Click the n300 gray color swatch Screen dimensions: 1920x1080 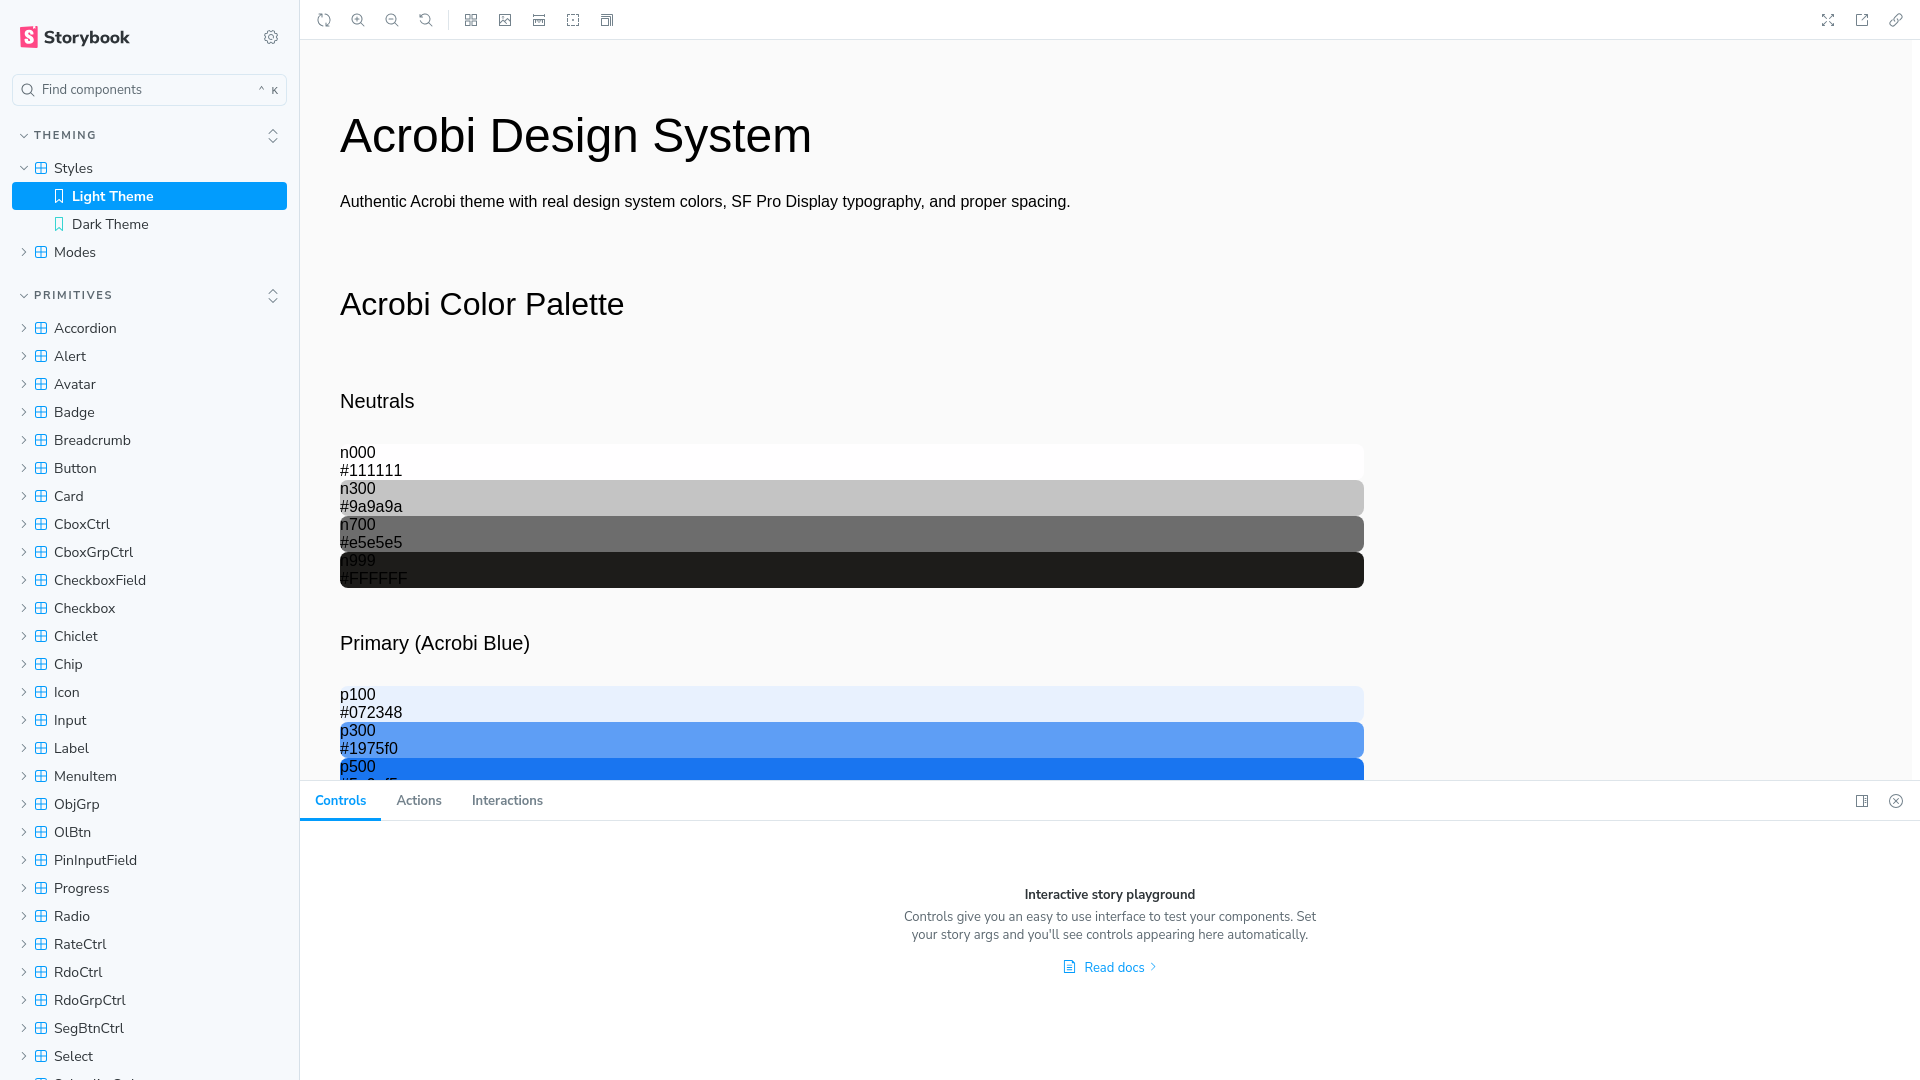click(x=852, y=498)
